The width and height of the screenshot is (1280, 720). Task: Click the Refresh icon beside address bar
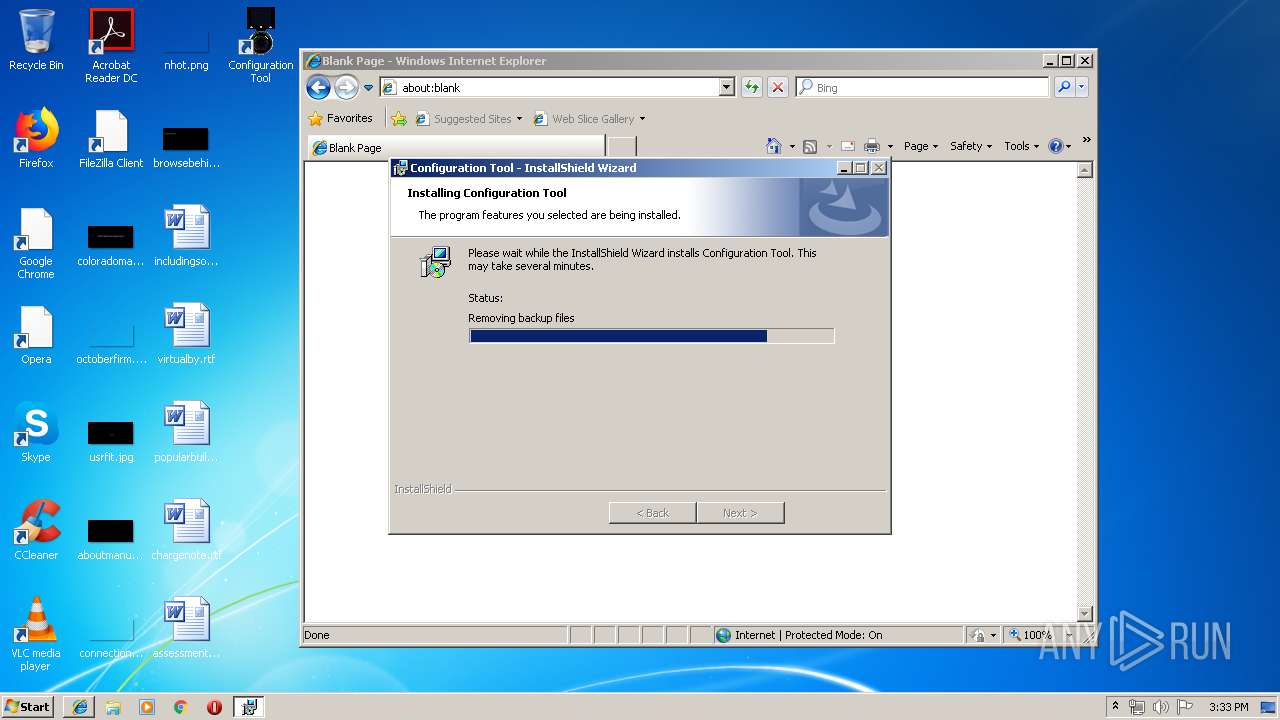click(751, 88)
